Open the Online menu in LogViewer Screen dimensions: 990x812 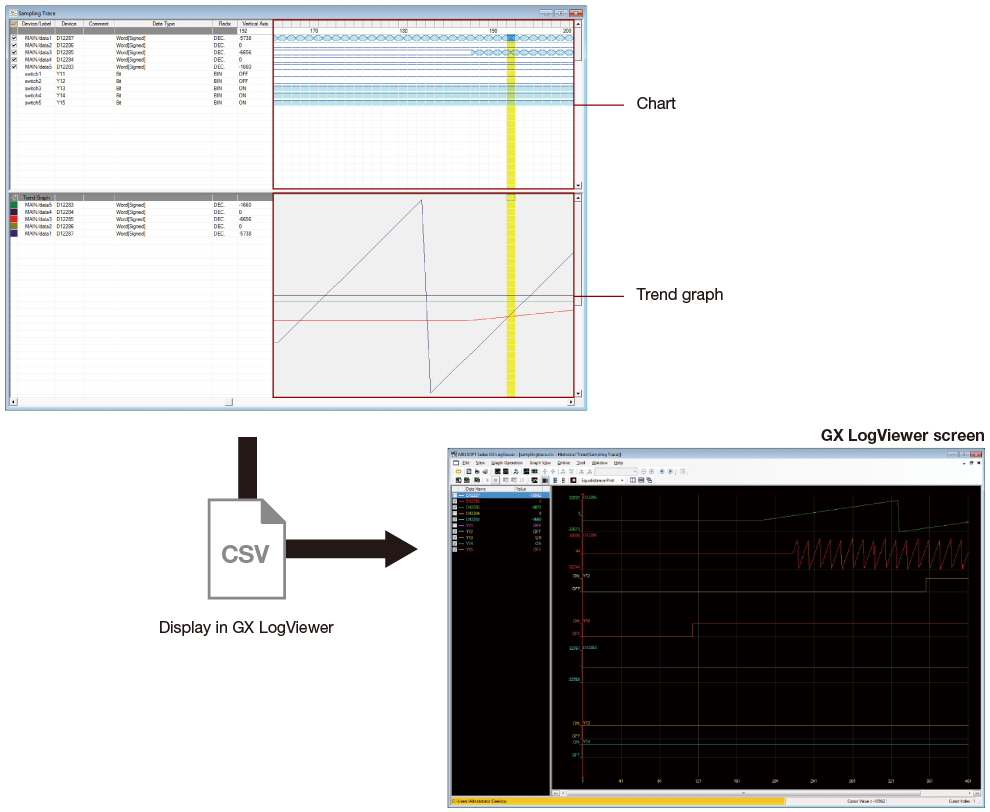click(563, 463)
